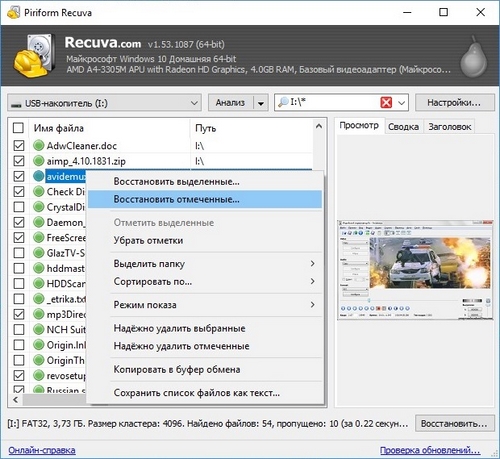Click the Recuva hard hat logo
This screenshot has height=459, width=500.
pyautogui.click(x=35, y=55)
